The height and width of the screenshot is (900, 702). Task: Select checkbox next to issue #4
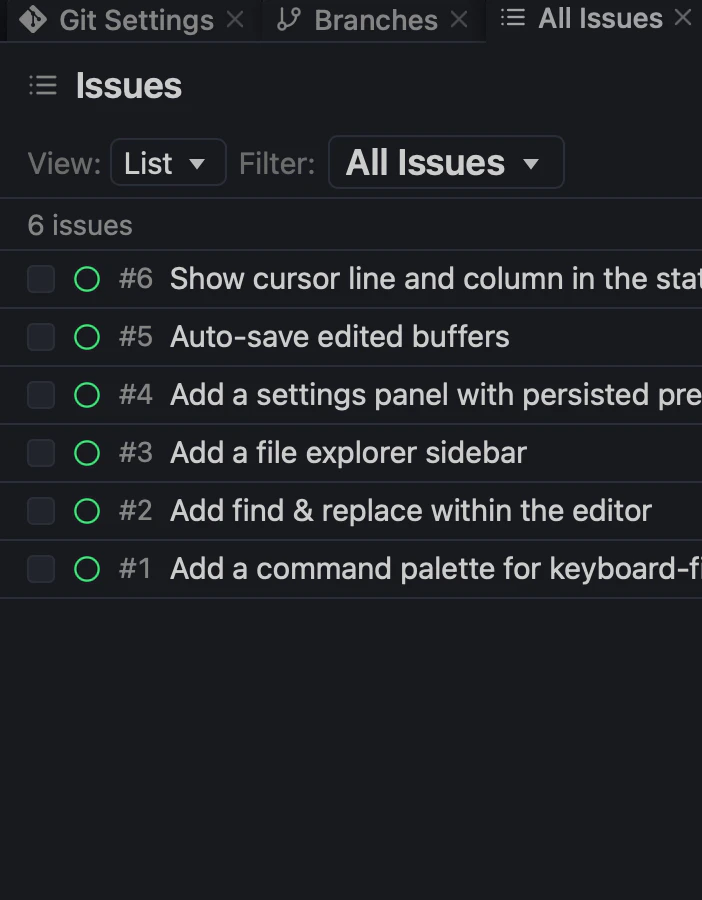[41, 395]
